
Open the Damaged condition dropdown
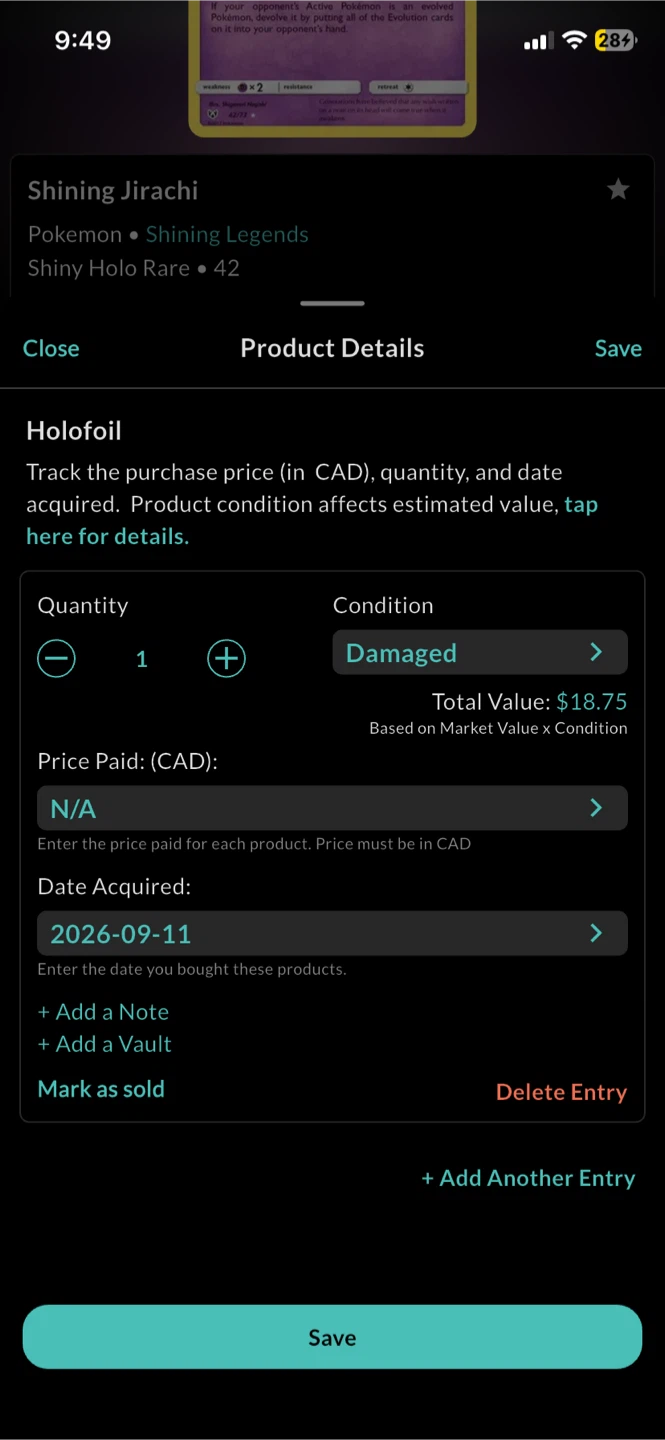[480, 653]
